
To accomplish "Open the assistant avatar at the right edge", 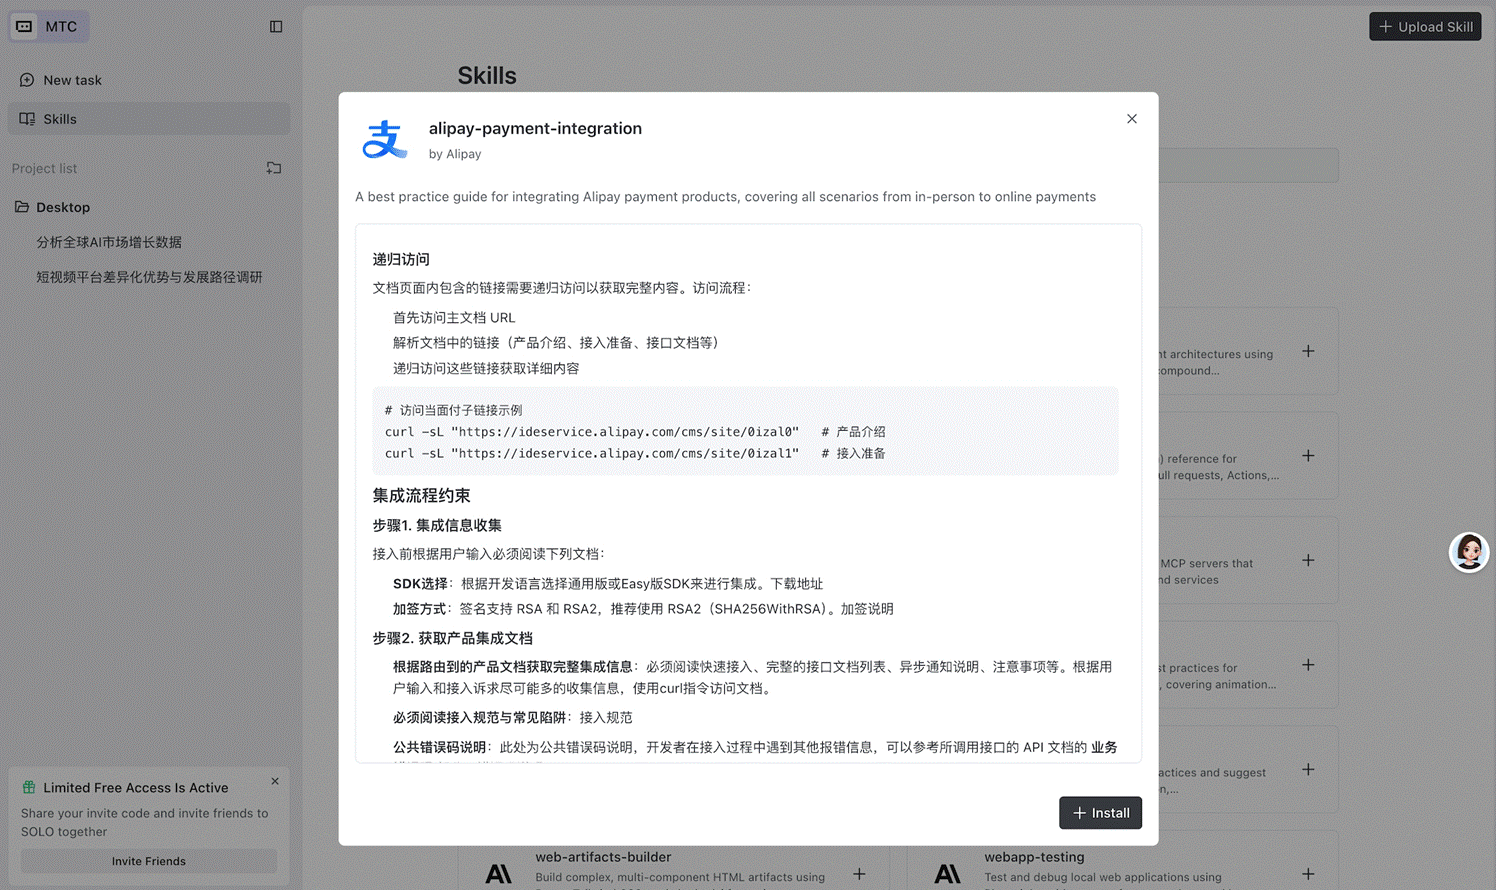I will click(1469, 552).
